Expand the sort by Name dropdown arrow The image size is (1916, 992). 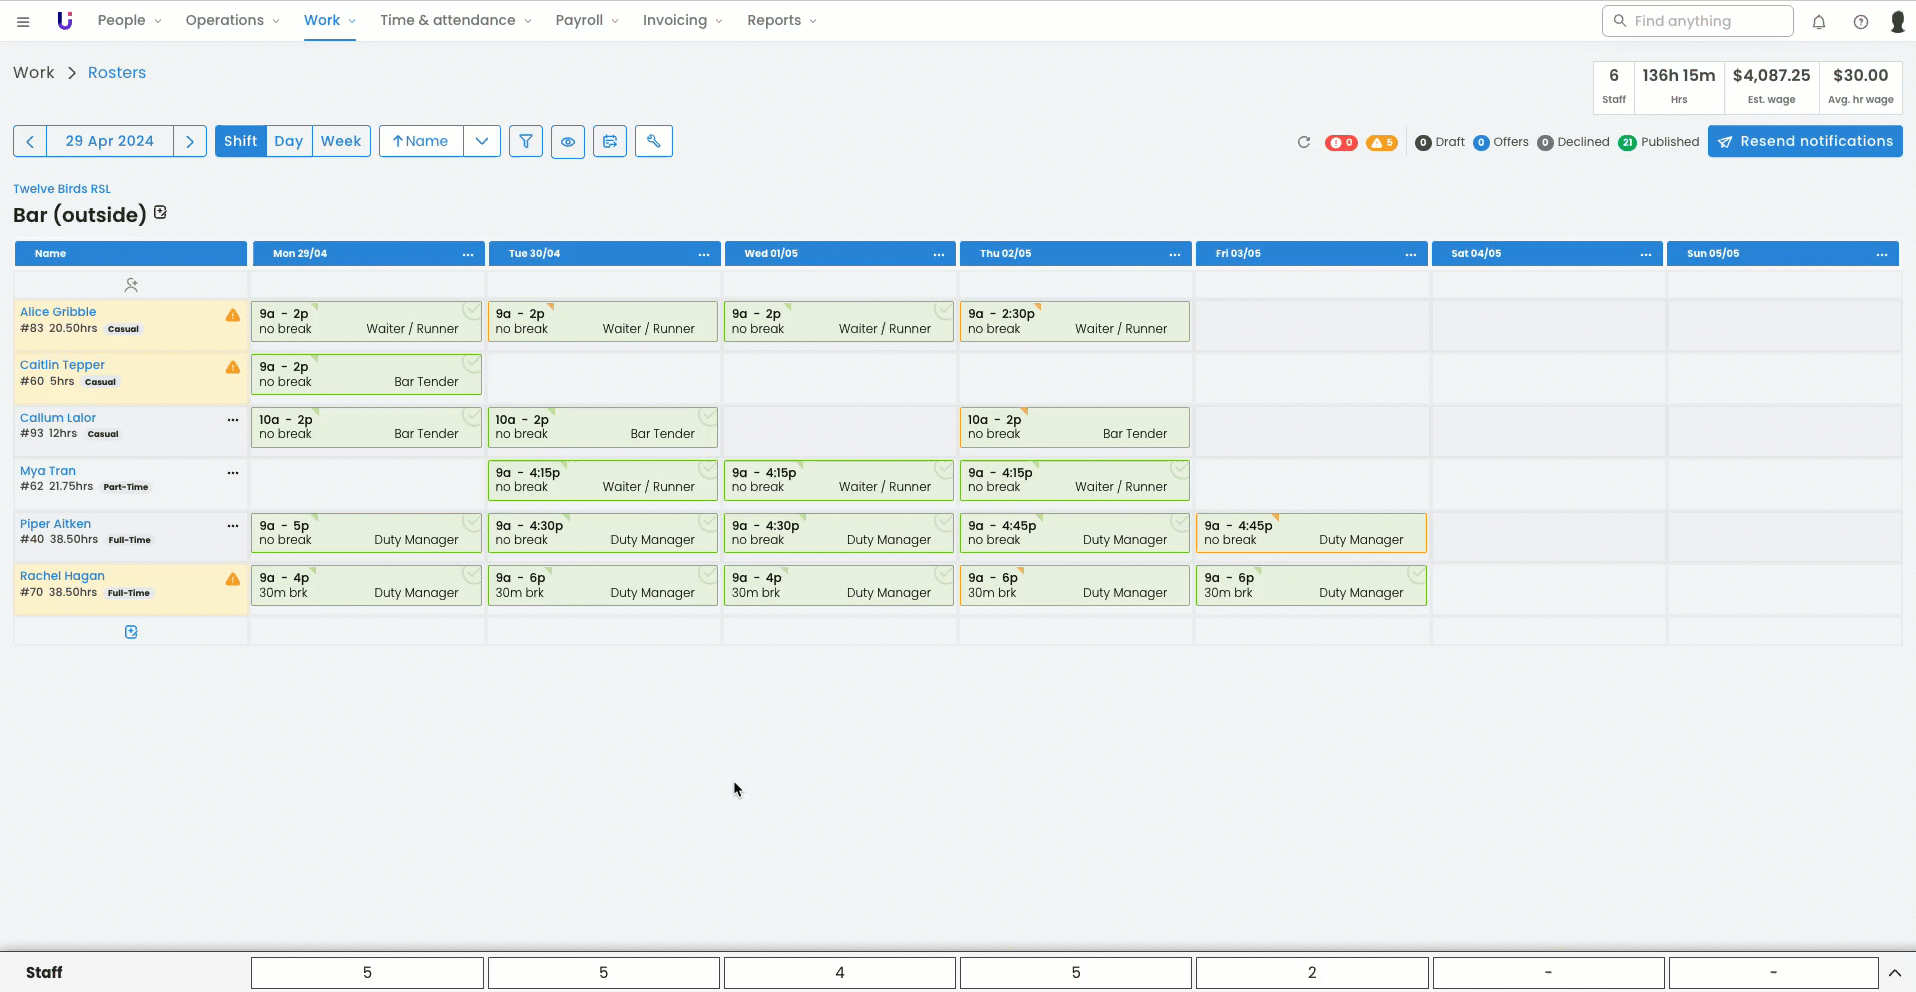click(x=482, y=141)
